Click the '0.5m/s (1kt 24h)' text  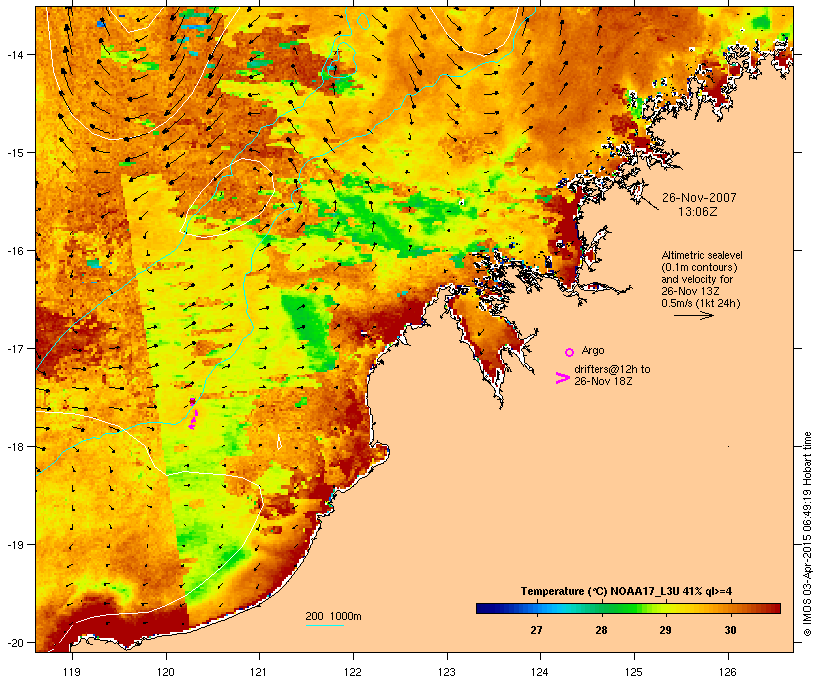(701, 303)
